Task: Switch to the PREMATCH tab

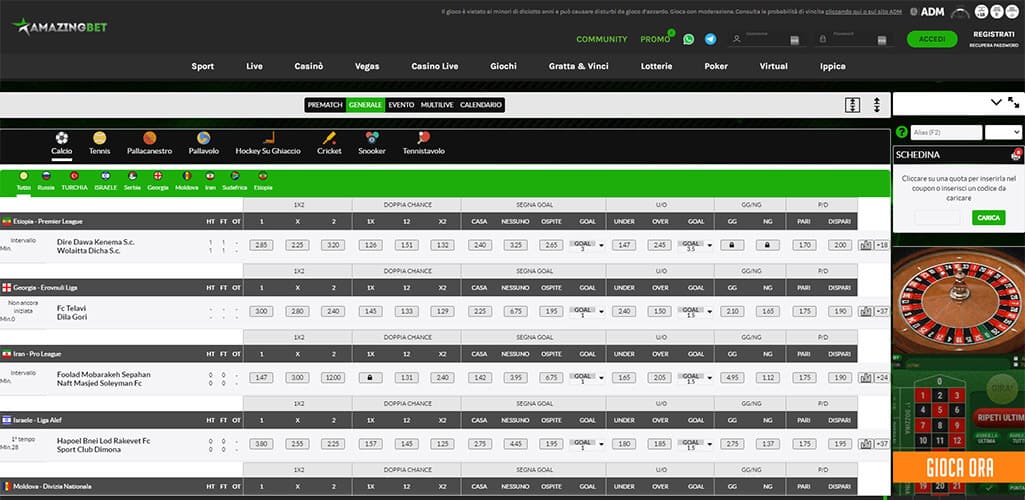Action: coord(325,105)
